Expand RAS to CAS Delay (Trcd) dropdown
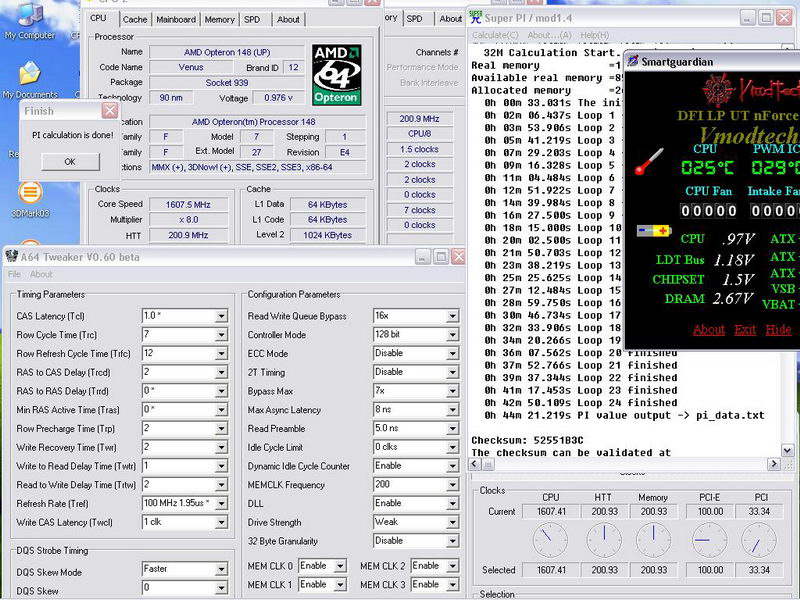The height and width of the screenshot is (600, 800). click(221, 372)
